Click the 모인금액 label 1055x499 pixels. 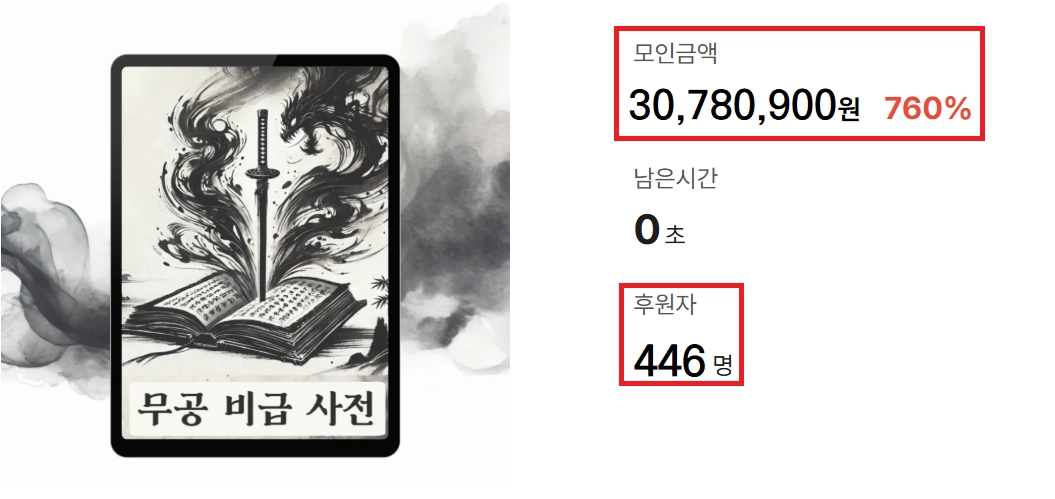click(x=676, y=52)
